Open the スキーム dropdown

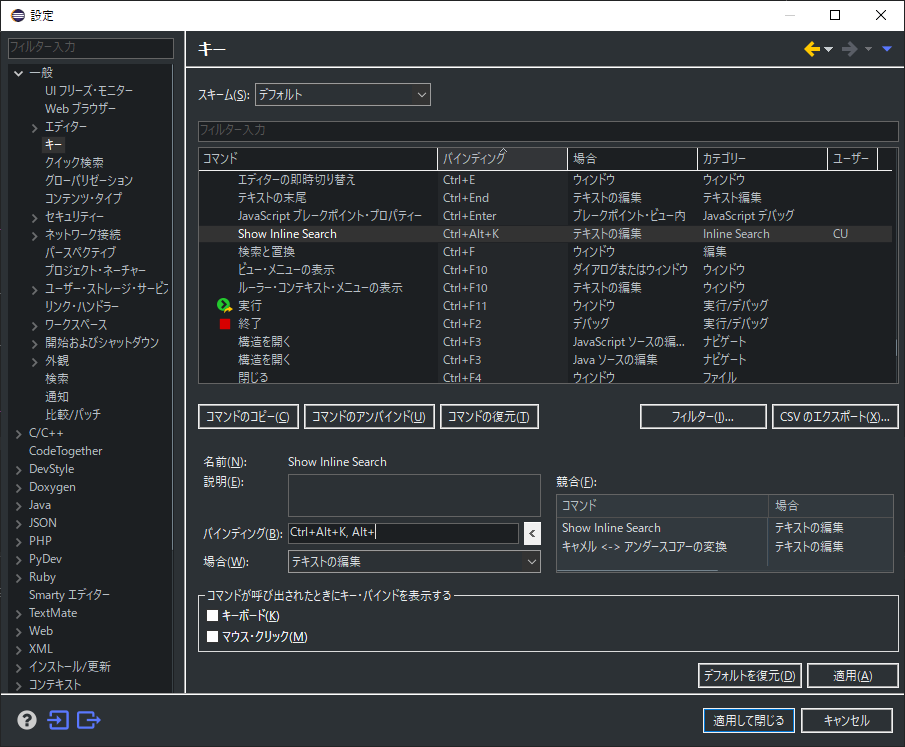pos(343,95)
